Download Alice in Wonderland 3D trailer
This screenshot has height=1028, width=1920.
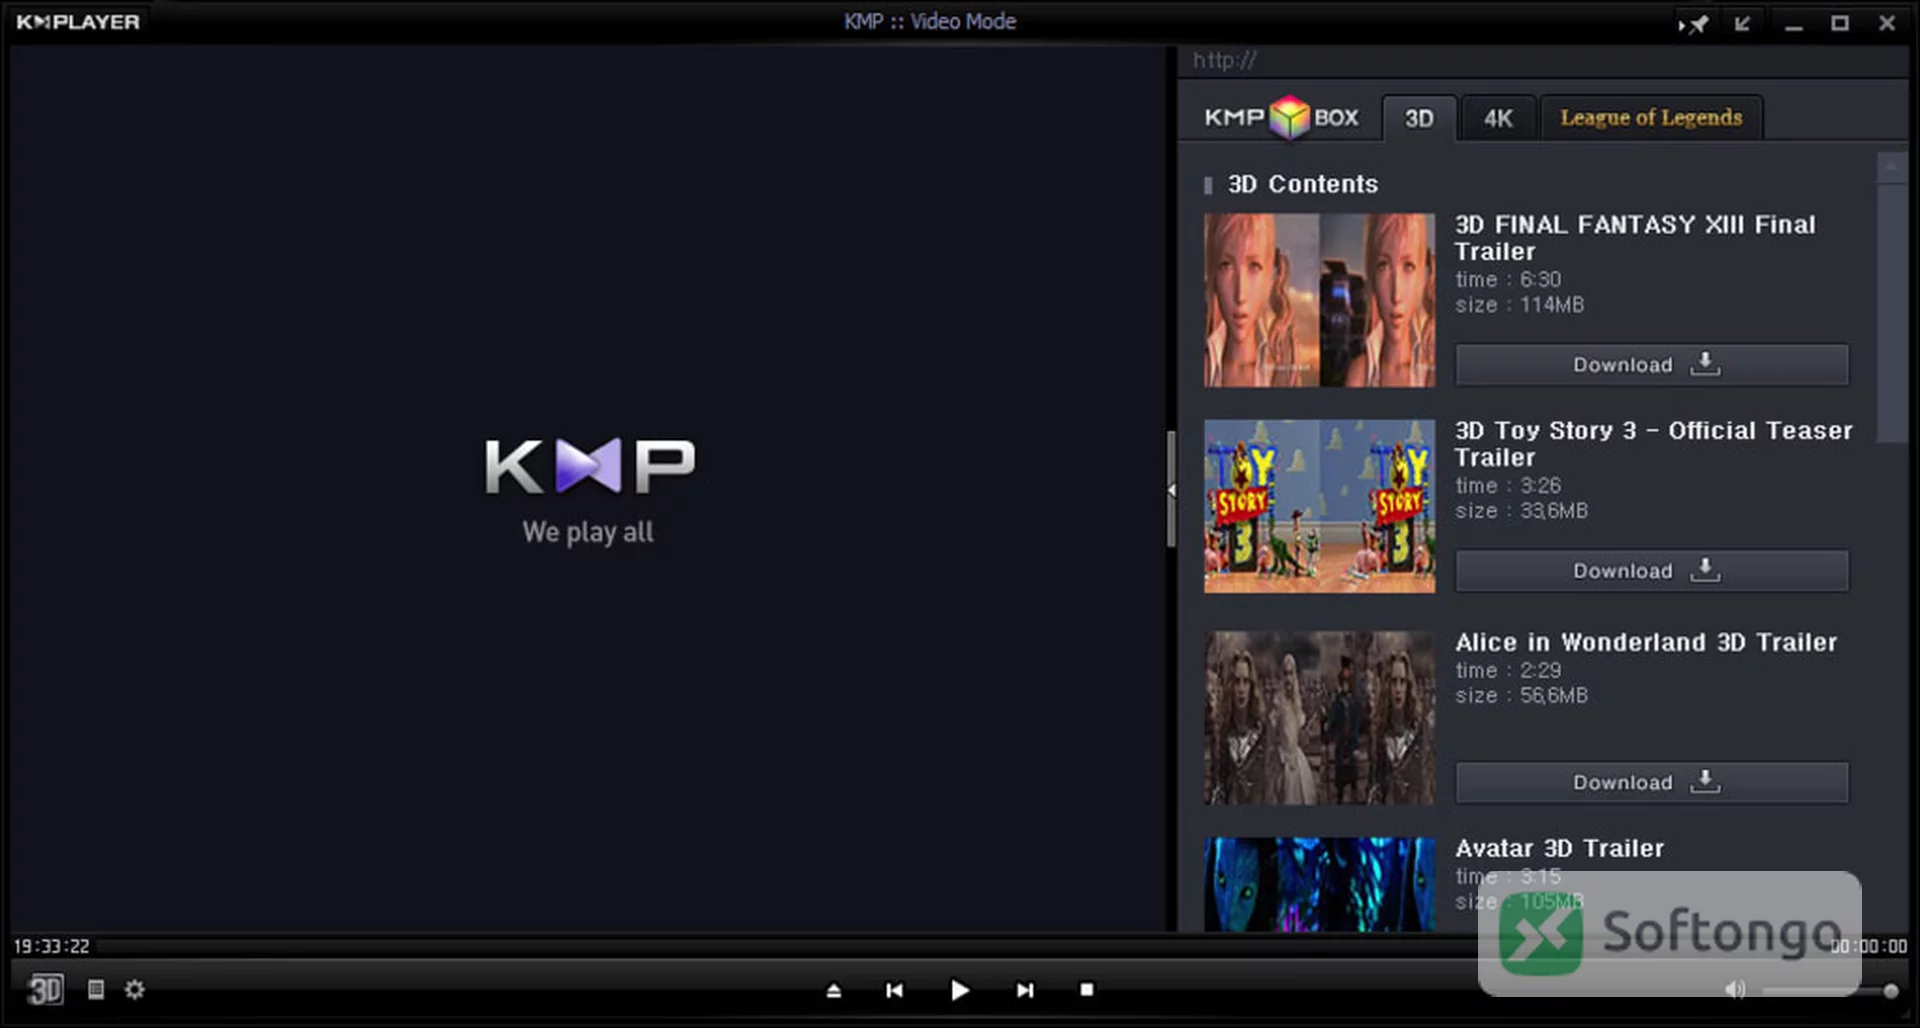tap(1652, 783)
